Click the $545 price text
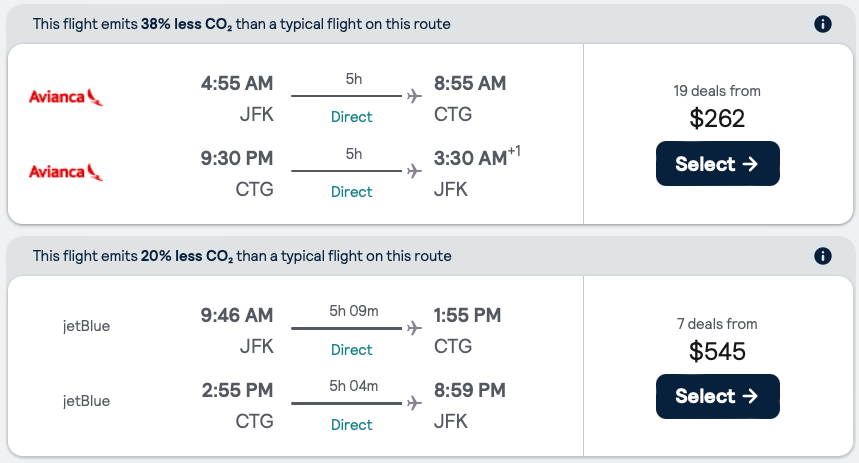The width and height of the screenshot is (859, 463). tap(717, 351)
